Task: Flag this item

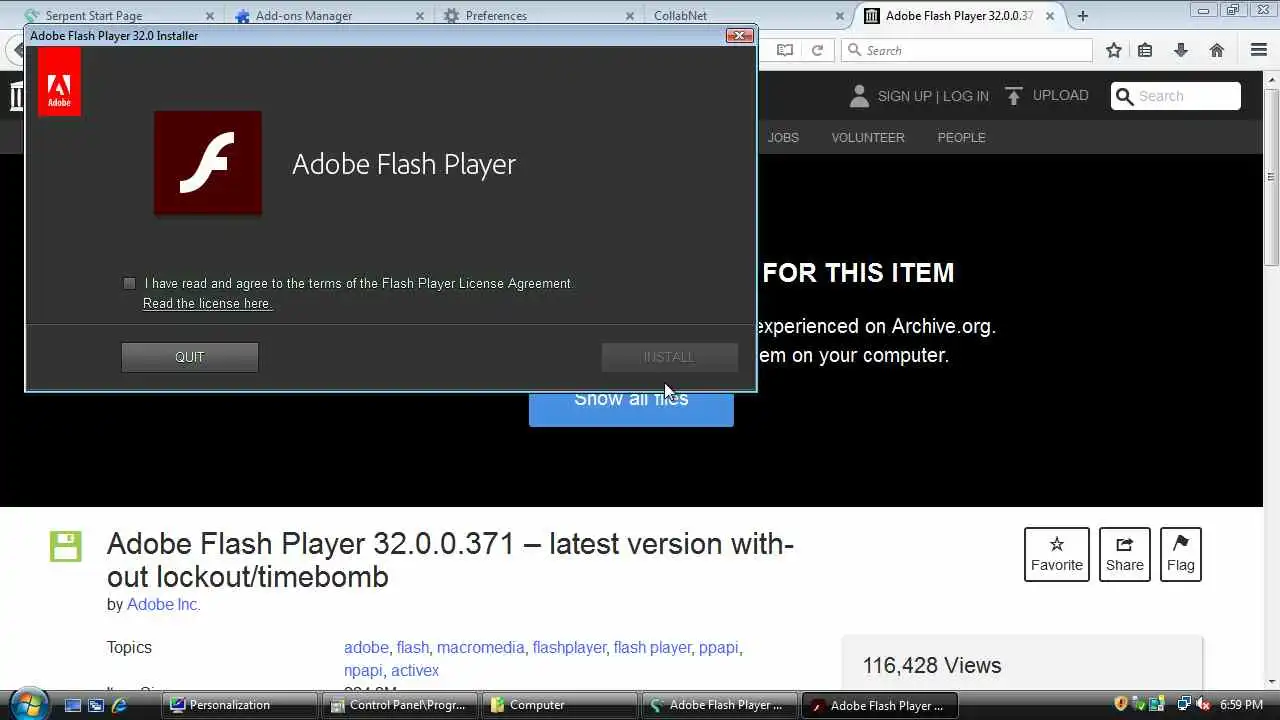Action: (1181, 554)
